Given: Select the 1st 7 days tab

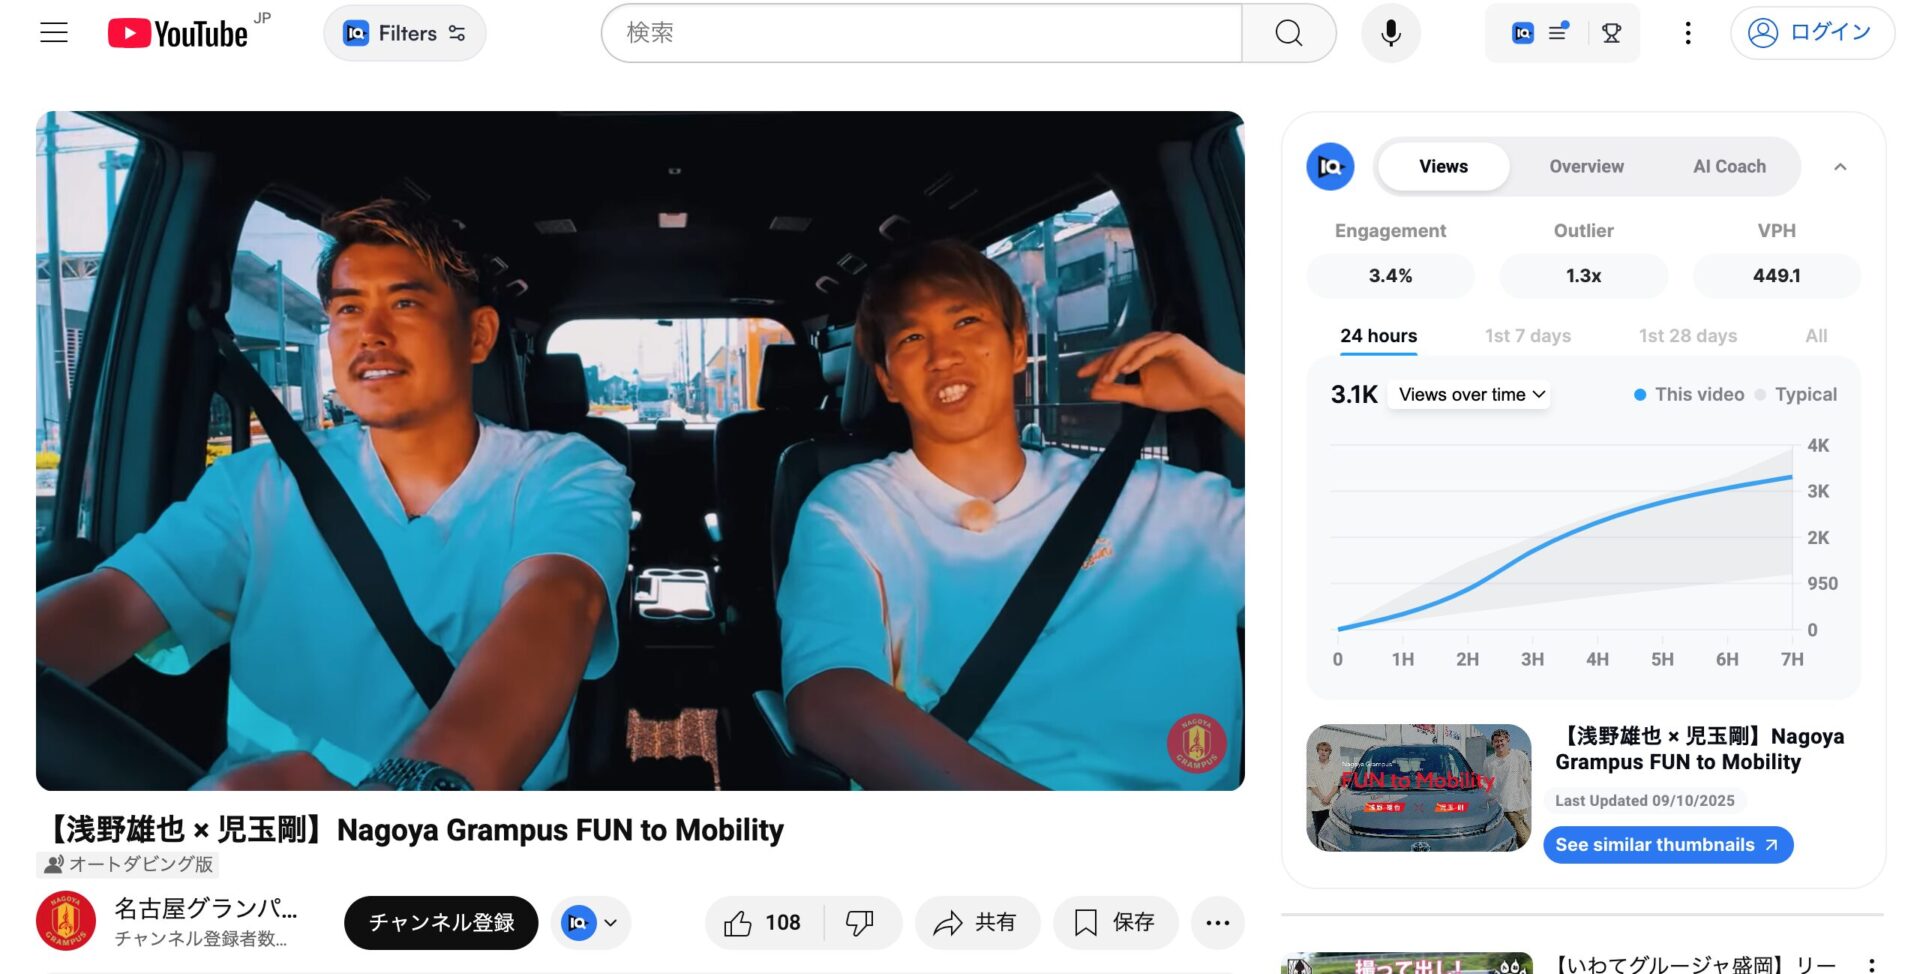Looking at the screenshot, I should [x=1527, y=336].
